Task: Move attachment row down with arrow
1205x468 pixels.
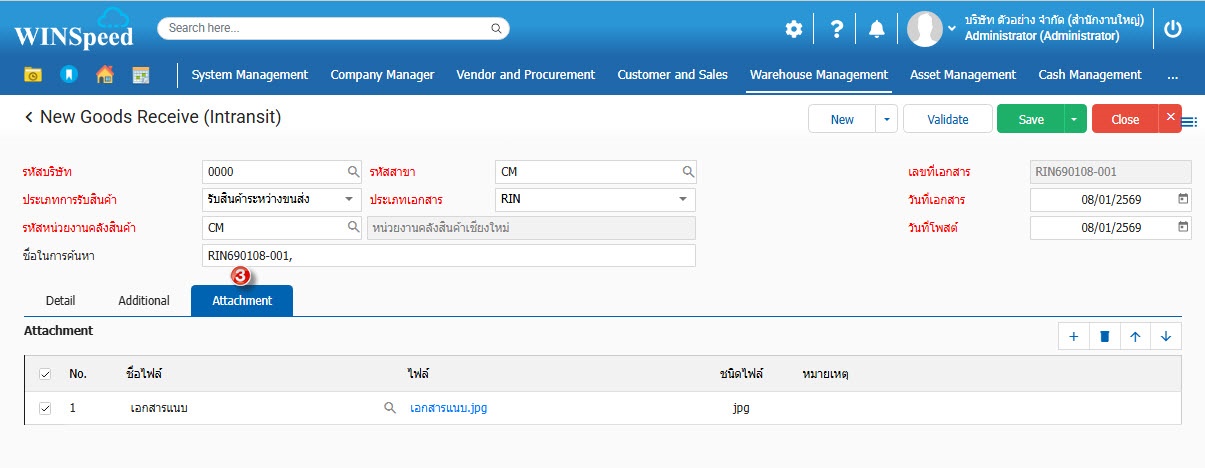Action: tap(1166, 336)
